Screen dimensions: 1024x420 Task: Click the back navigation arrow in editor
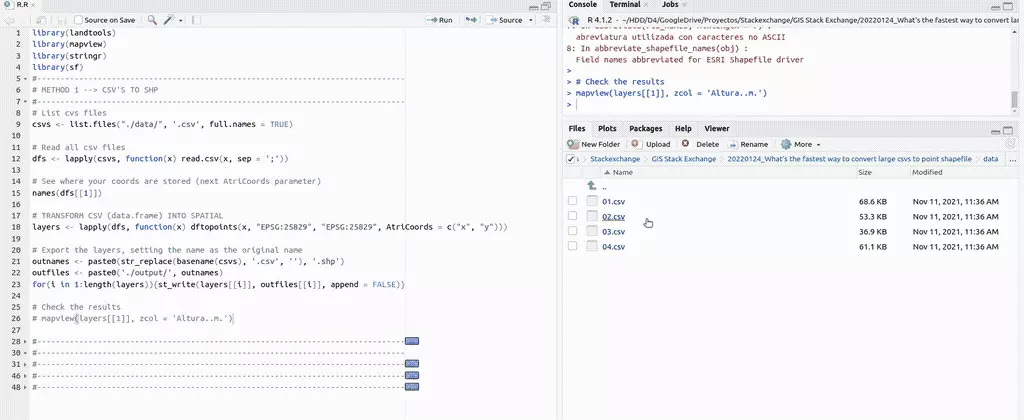(9, 20)
